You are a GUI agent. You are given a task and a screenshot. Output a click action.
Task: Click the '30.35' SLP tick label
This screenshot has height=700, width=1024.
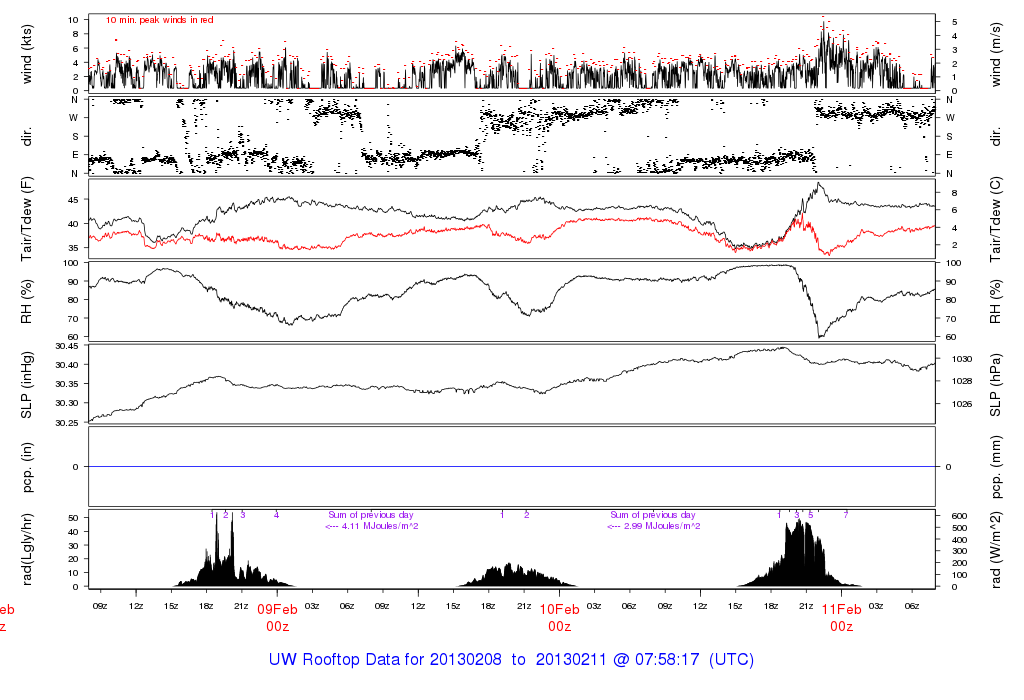[x=67, y=384]
